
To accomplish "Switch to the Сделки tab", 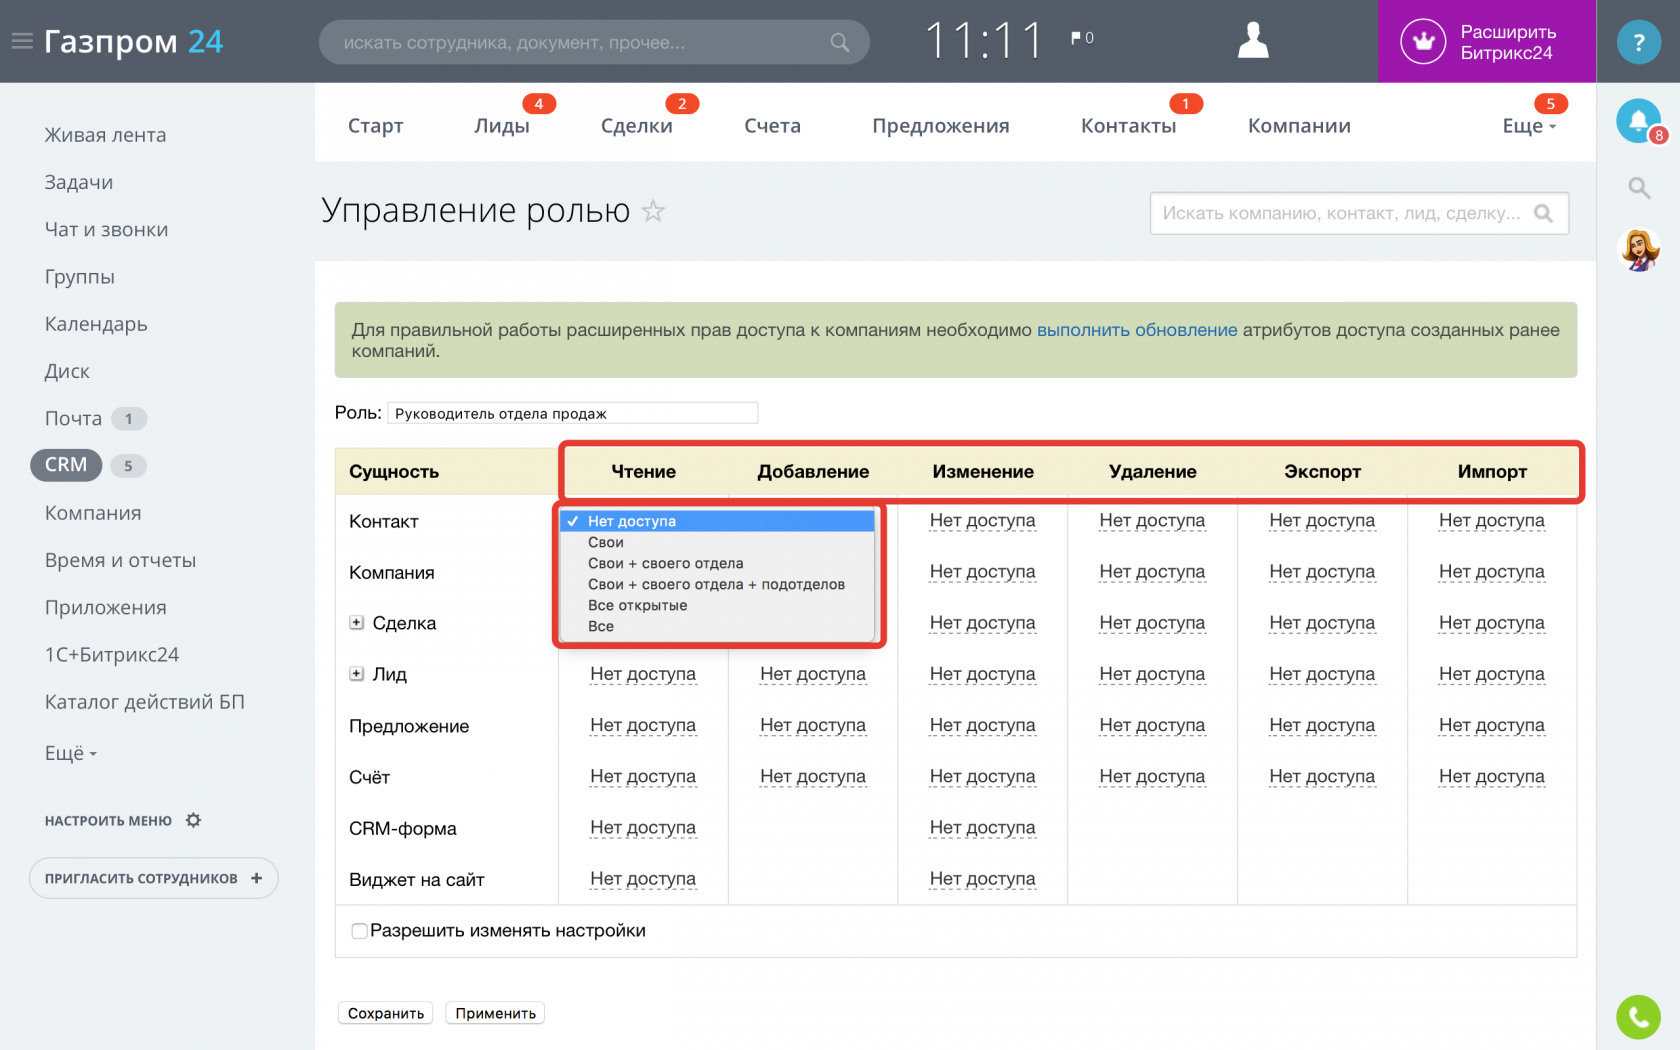I will [x=636, y=126].
